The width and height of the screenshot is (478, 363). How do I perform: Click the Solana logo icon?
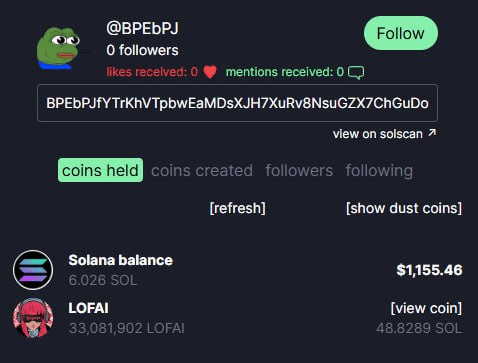click(x=33, y=270)
